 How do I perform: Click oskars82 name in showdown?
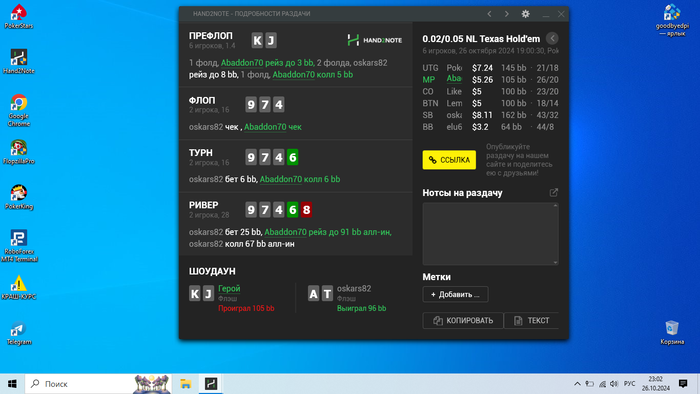(x=354, y=289)
